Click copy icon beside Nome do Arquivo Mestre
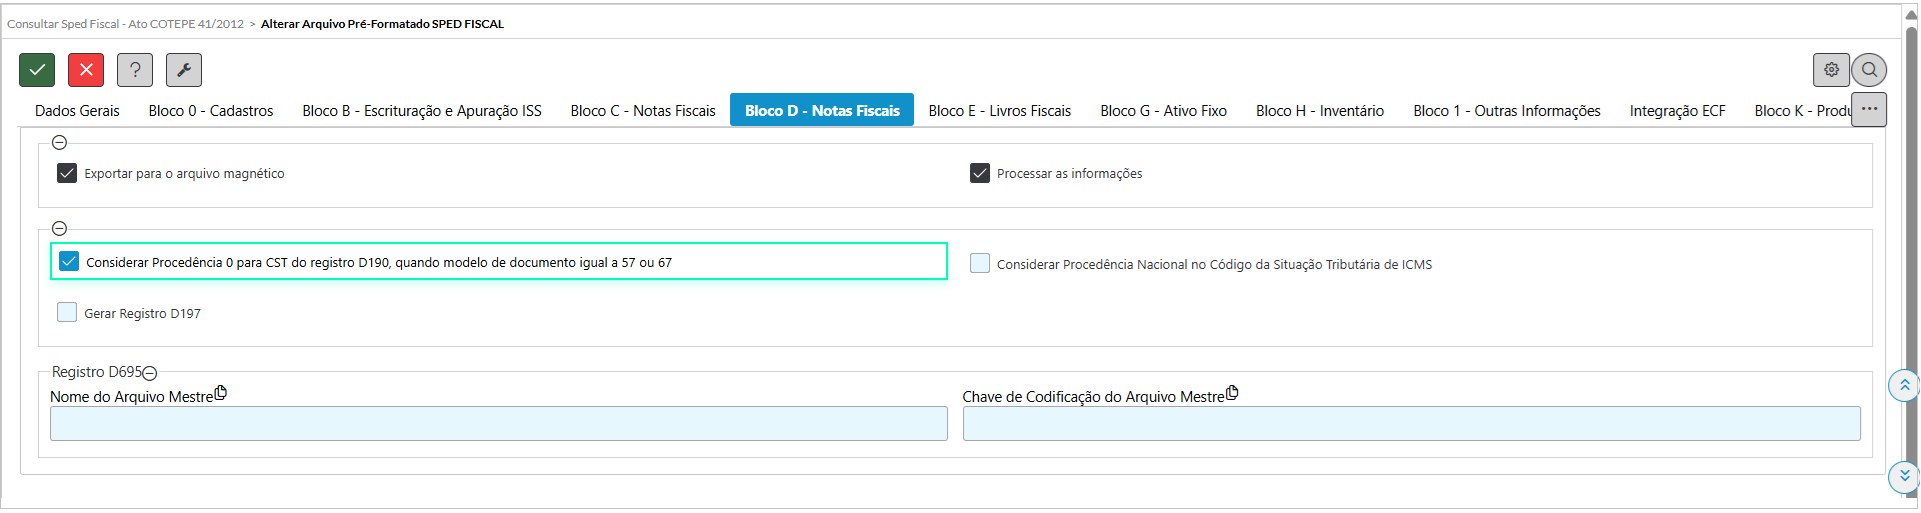Image resolution: width=1921 pixels, height=513 pixels. (221, 393)
